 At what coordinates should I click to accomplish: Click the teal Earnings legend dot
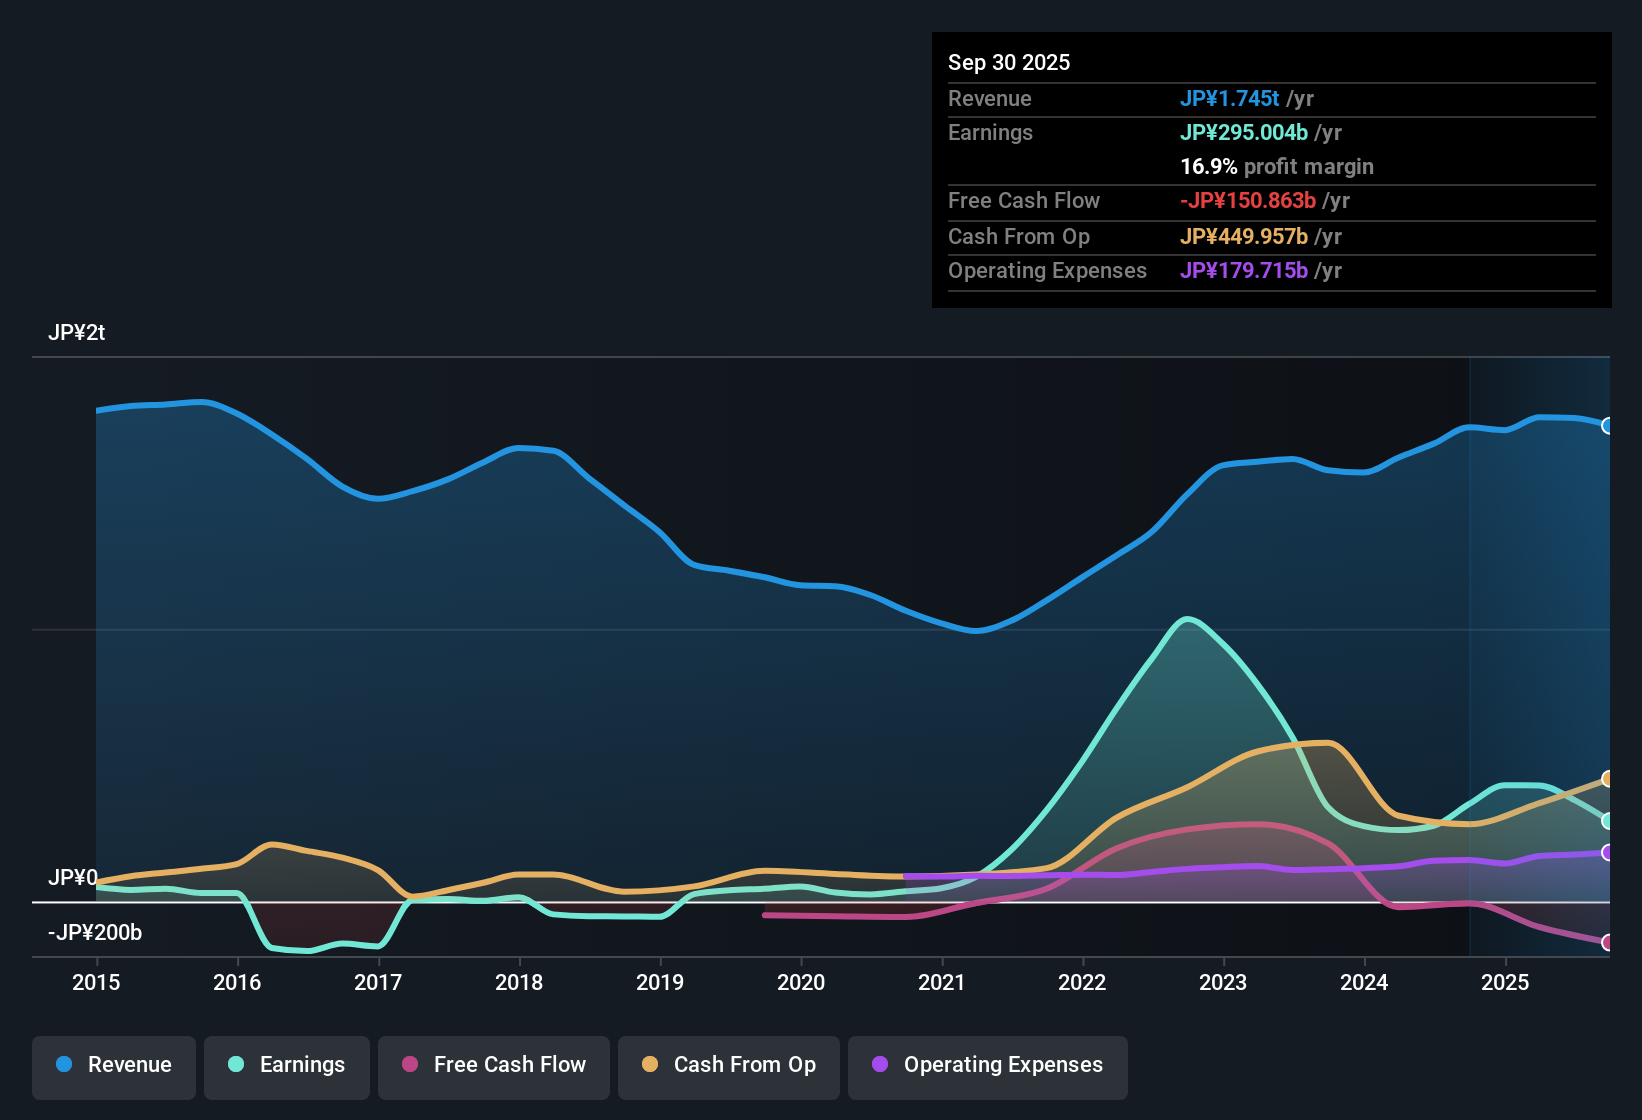236,1065
